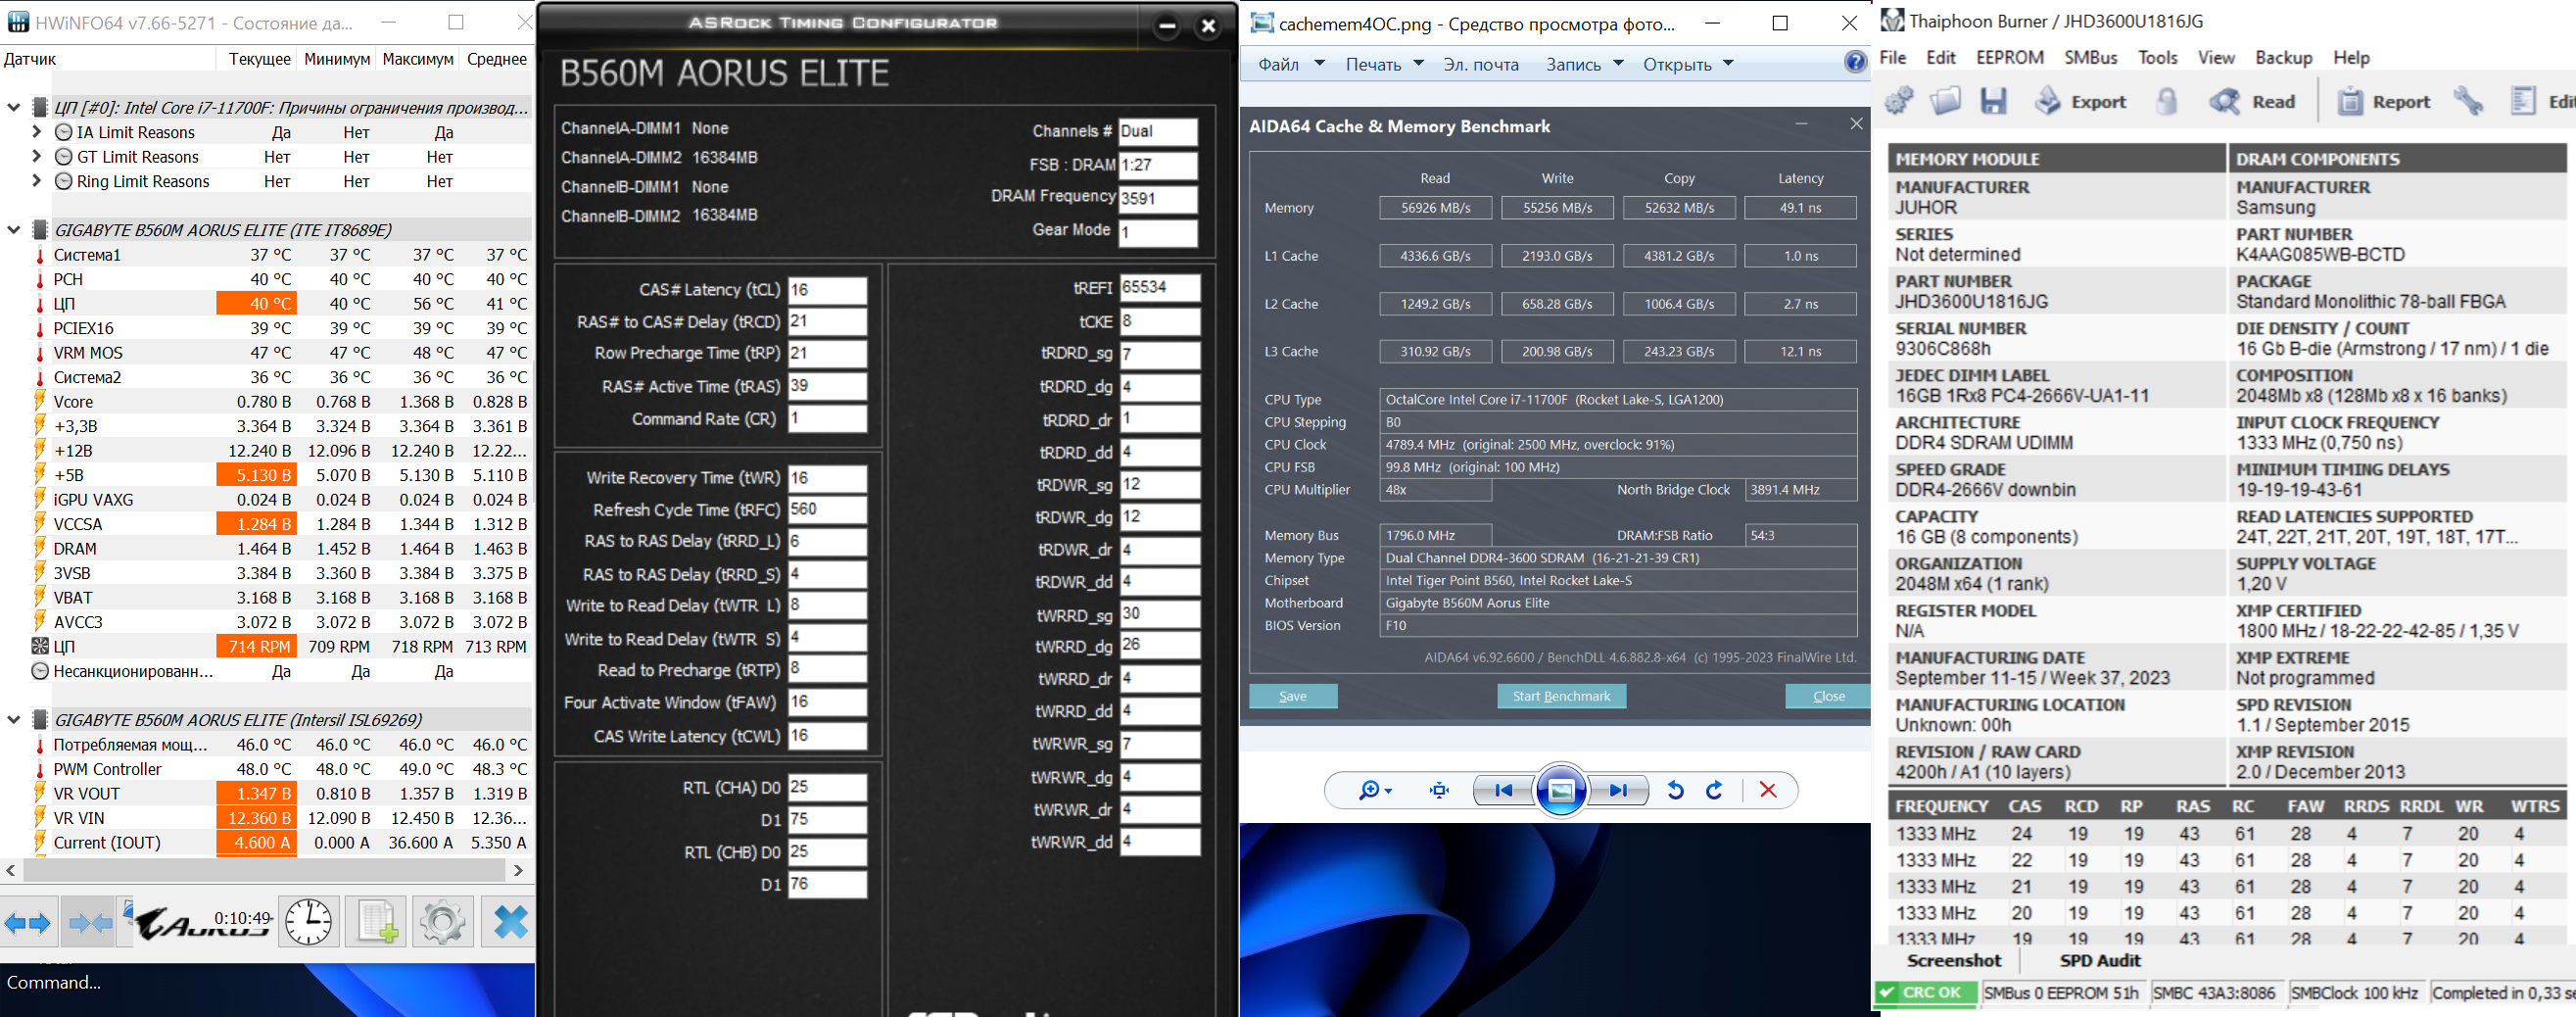
Task: Switch to the SPD Audit tab in Thaiphoon
Action: 2100,961
